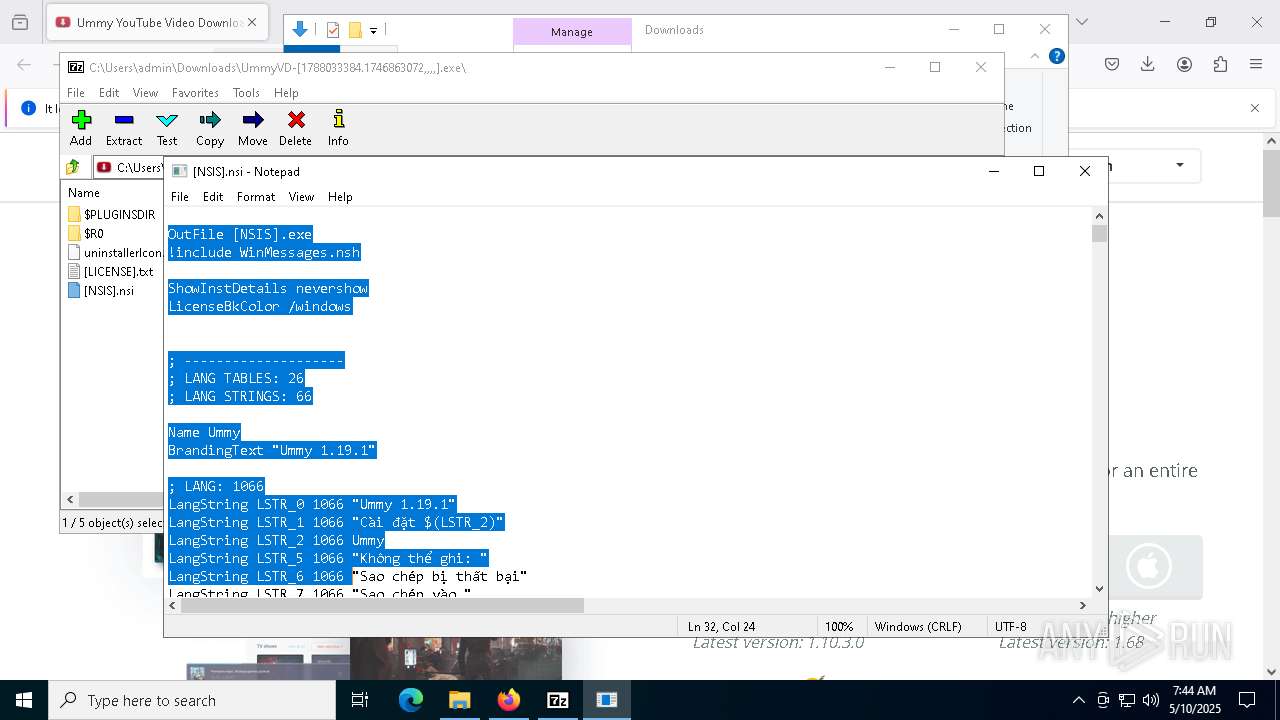Open notification center icon

click(1247, 700)
